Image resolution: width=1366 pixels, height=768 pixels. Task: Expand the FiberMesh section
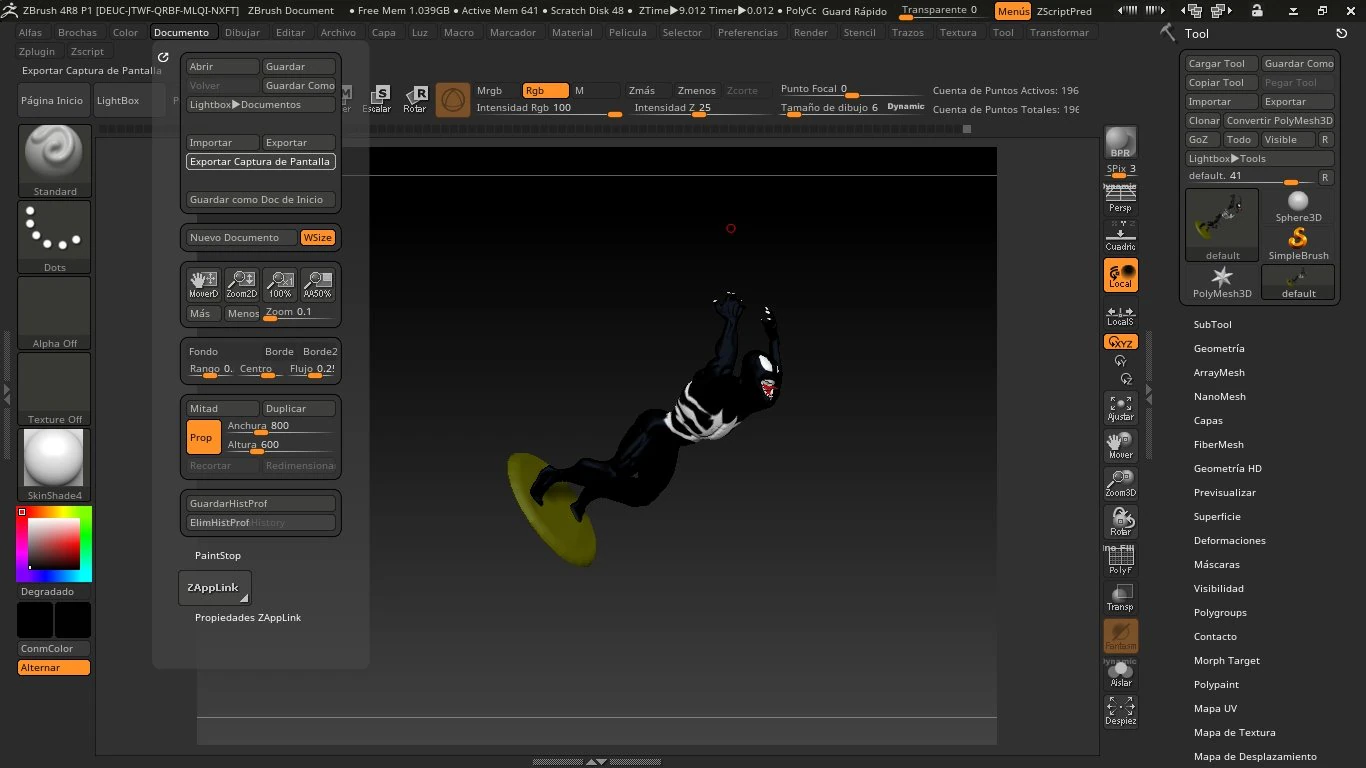point(1219,445)
